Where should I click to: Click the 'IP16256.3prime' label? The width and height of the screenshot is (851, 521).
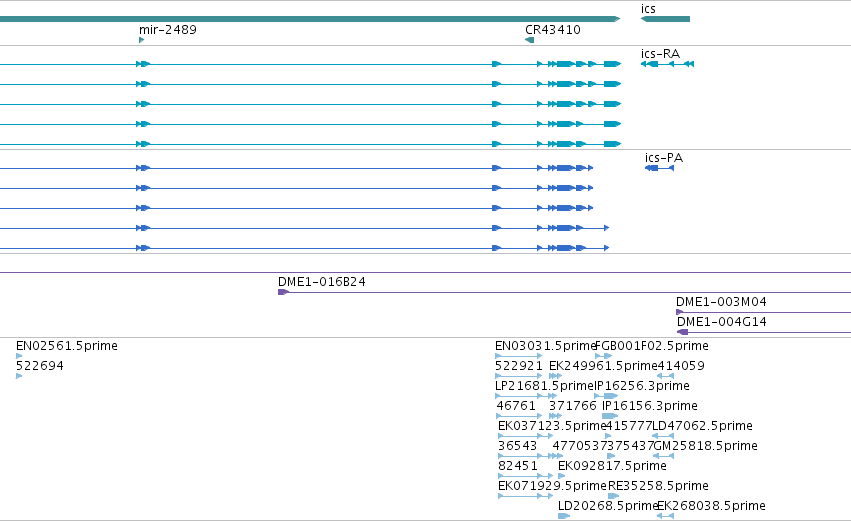click(642, 386)
